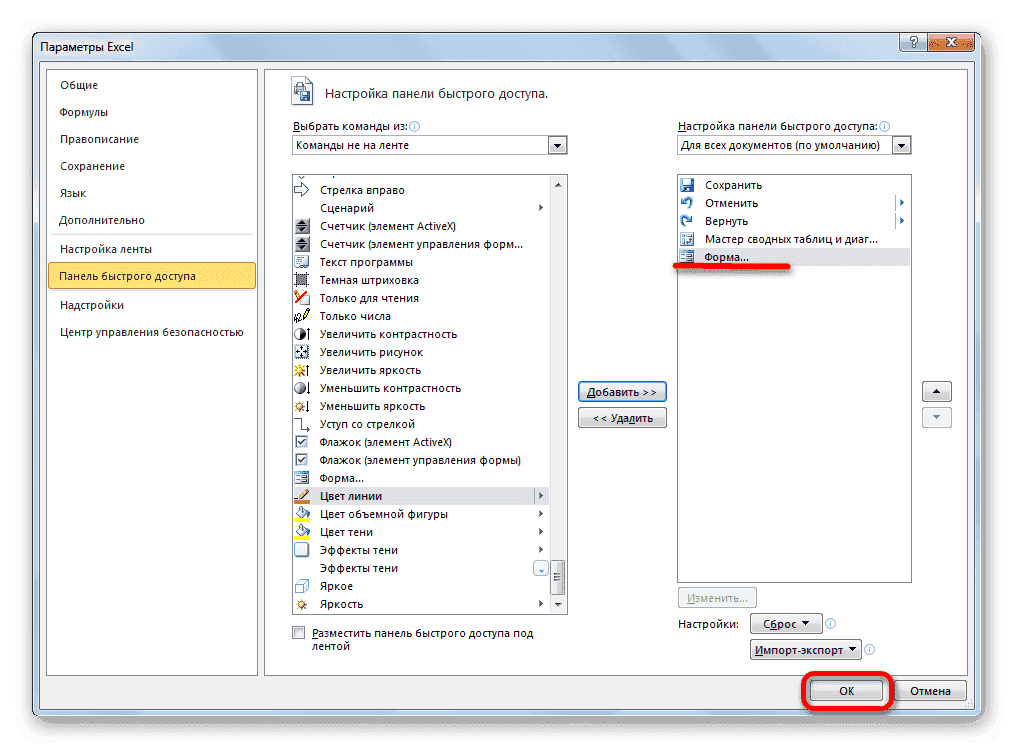Select the Счетчик (элемент управления форм... icon

301,244
